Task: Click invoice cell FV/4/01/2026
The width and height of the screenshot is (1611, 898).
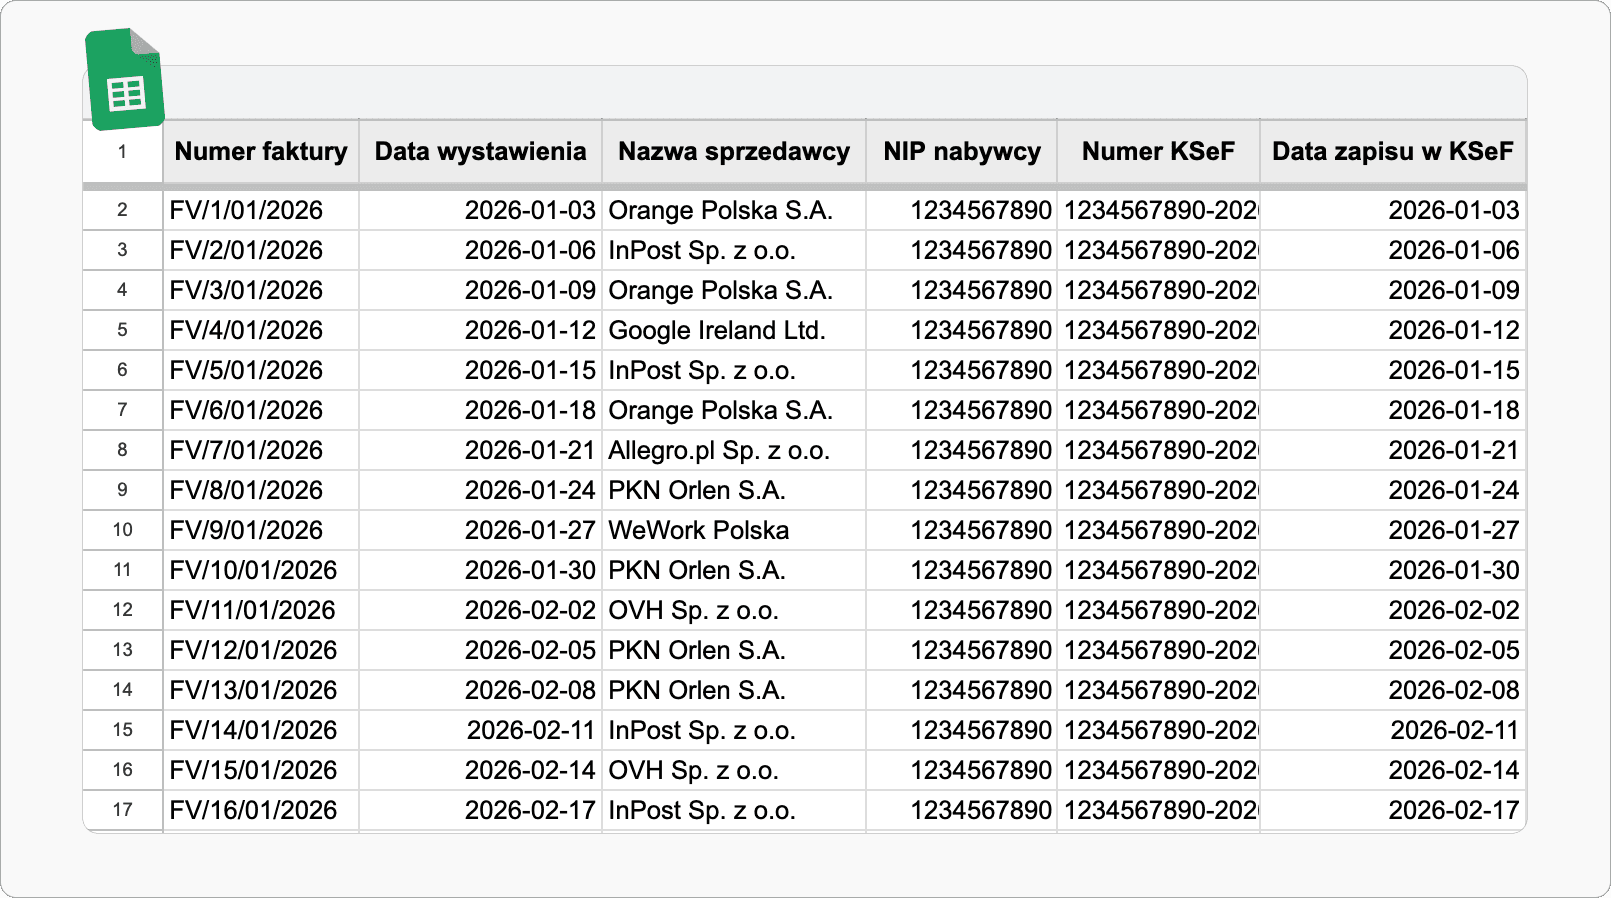Action: coord(261,330)
